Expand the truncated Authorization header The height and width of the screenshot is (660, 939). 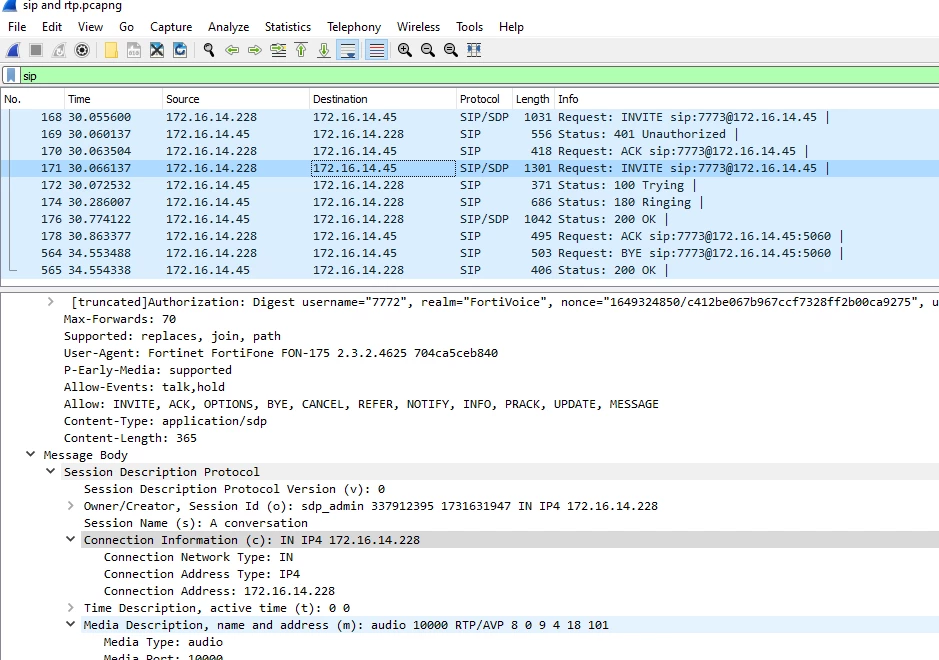pyautogui.click(x=51, y=302)
